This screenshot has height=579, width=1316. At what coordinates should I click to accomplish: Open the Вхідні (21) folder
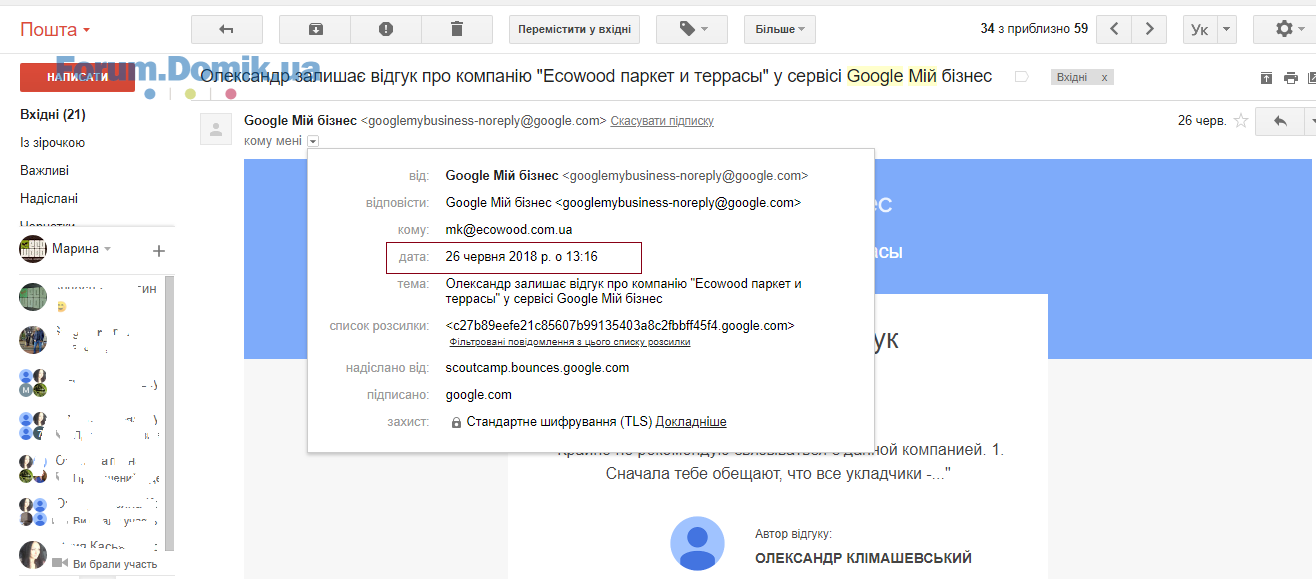tap(53, 115)
